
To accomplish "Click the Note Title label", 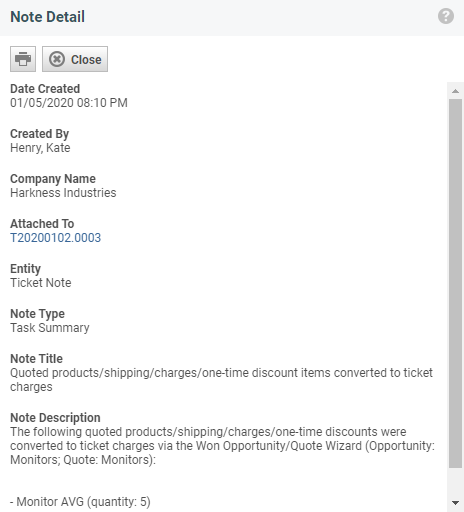I will [x=36, y=359].
